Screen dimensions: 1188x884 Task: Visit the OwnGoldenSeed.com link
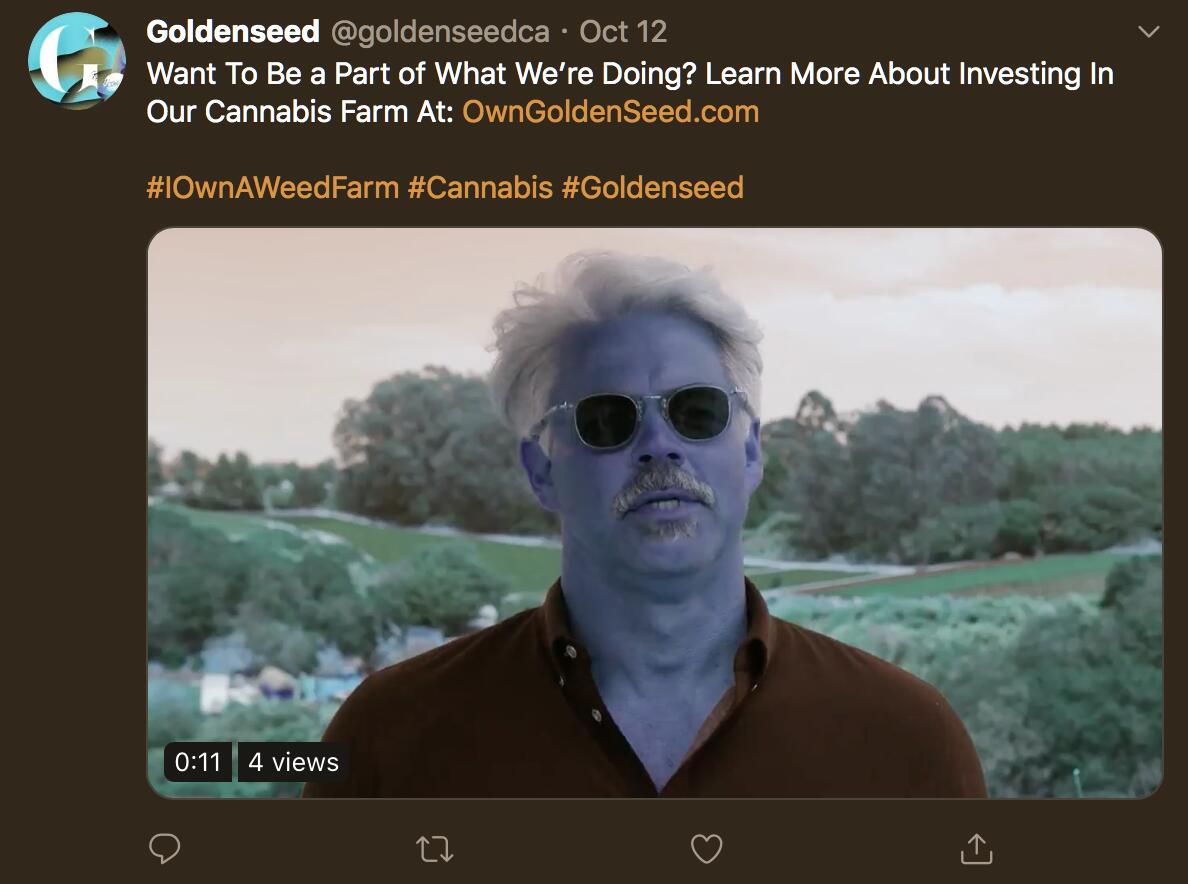pyautogui.click(x=611, y=111)
